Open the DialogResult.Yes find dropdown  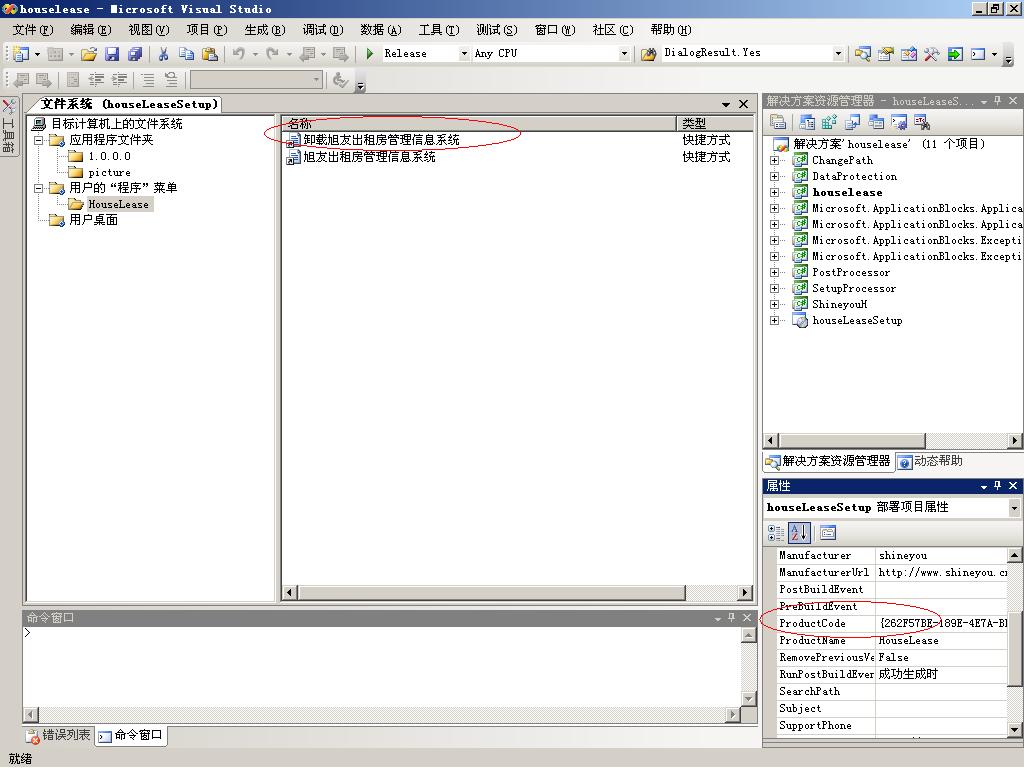[838, 54]
